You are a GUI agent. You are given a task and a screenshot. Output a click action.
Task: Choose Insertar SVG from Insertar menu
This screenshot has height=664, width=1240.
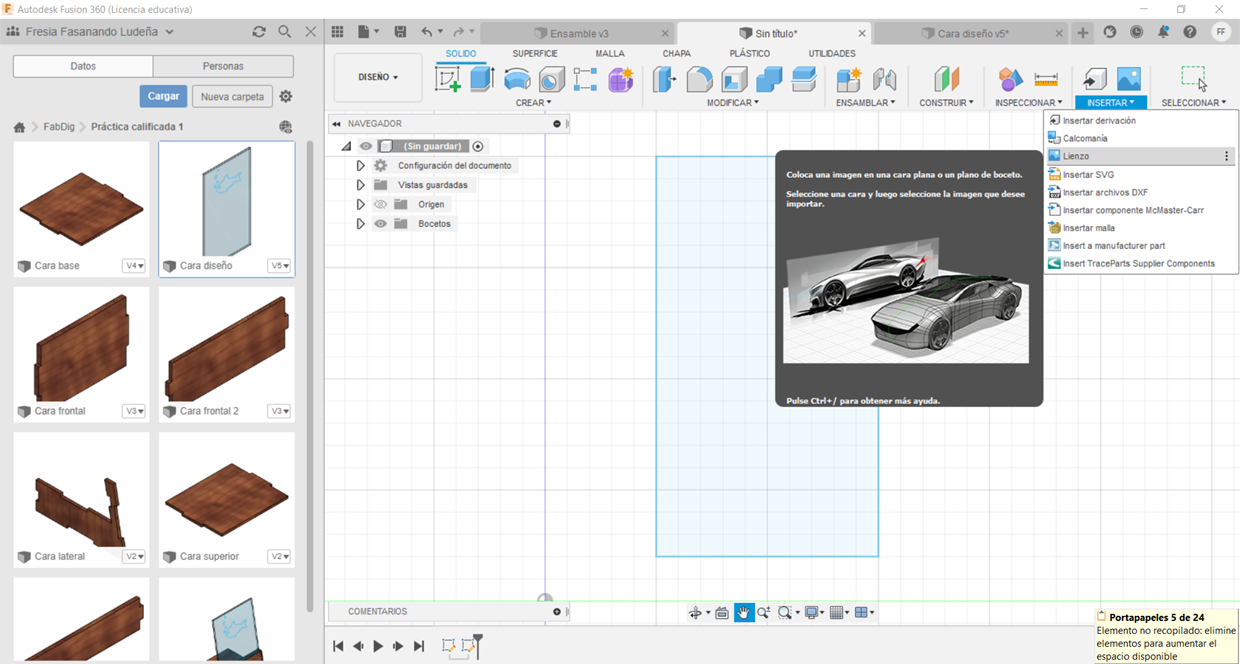coord(1088,175)
